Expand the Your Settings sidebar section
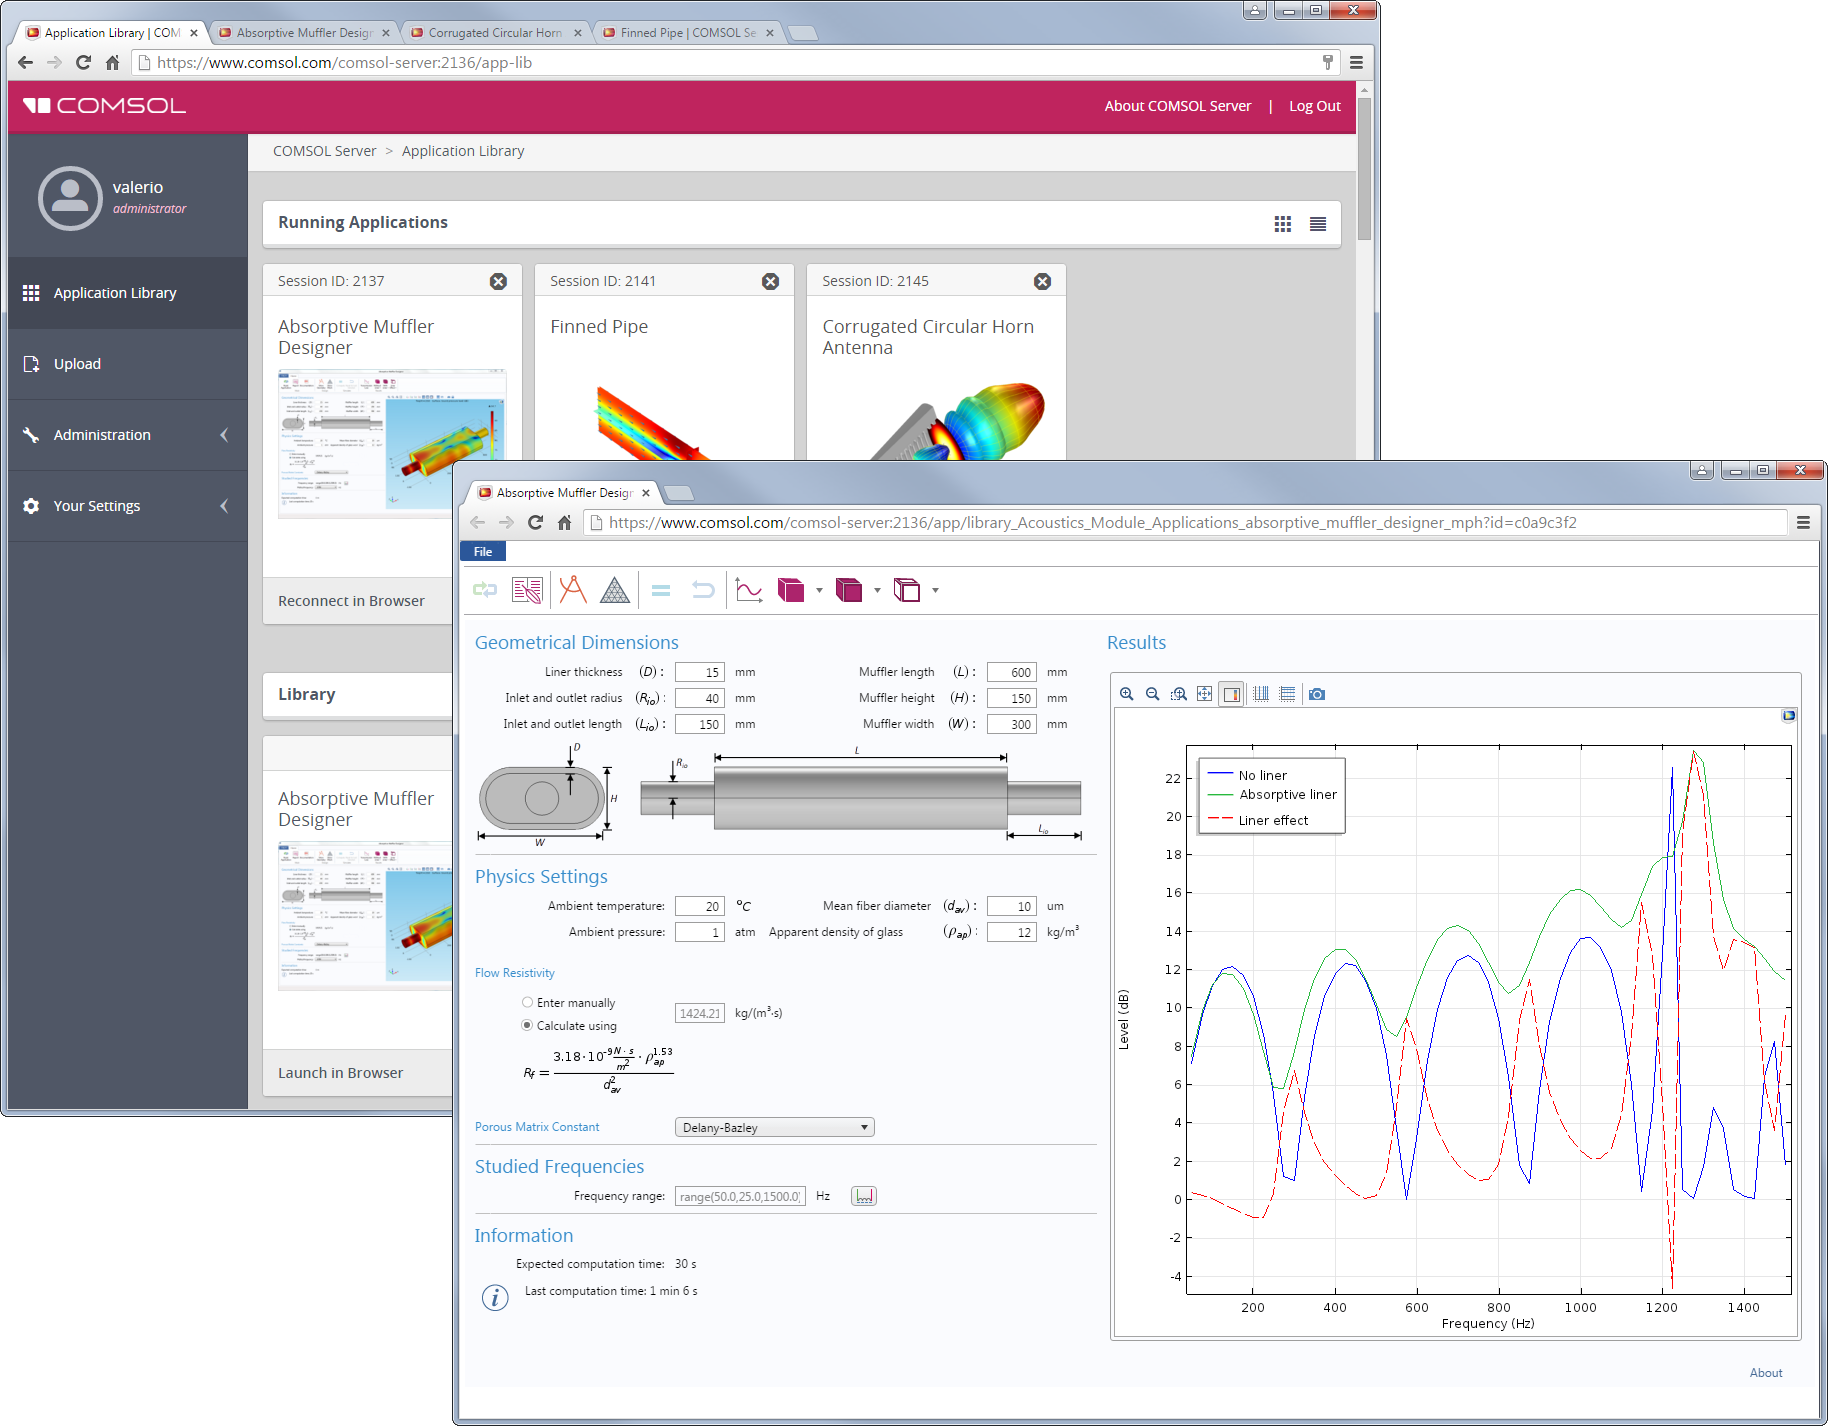The height and width of the screenshot is (1426, 1828). click(x=128, y=506)
